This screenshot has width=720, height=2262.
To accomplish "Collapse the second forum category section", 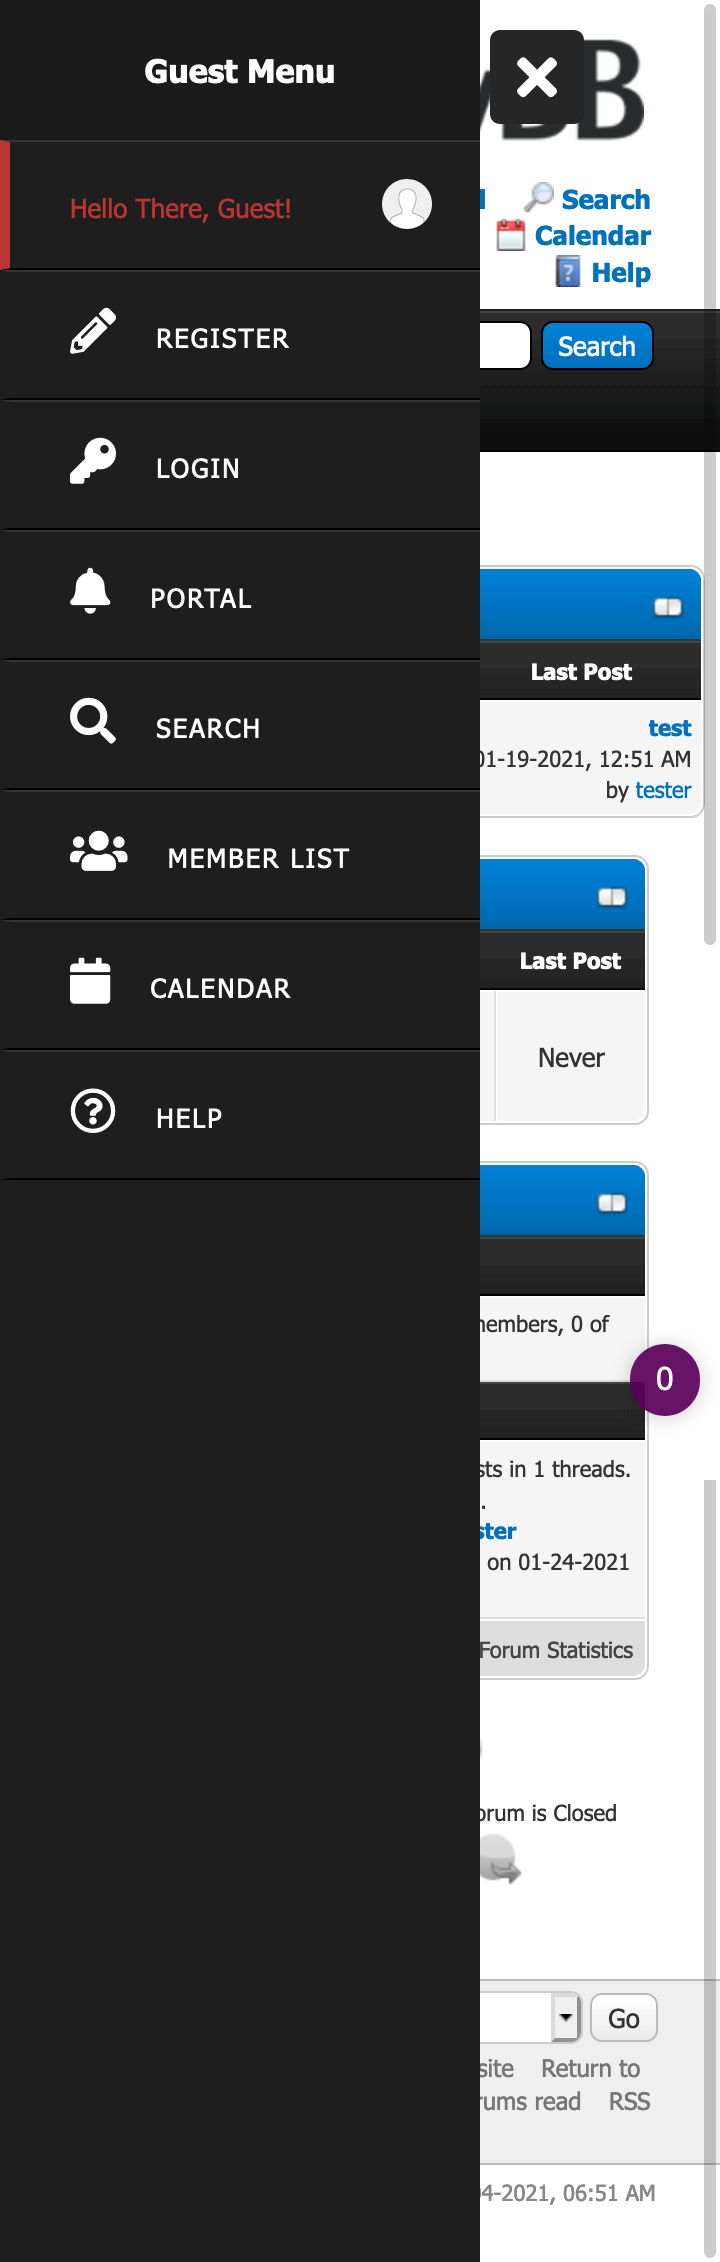I will pyautogui.click(x=612, y=897).
